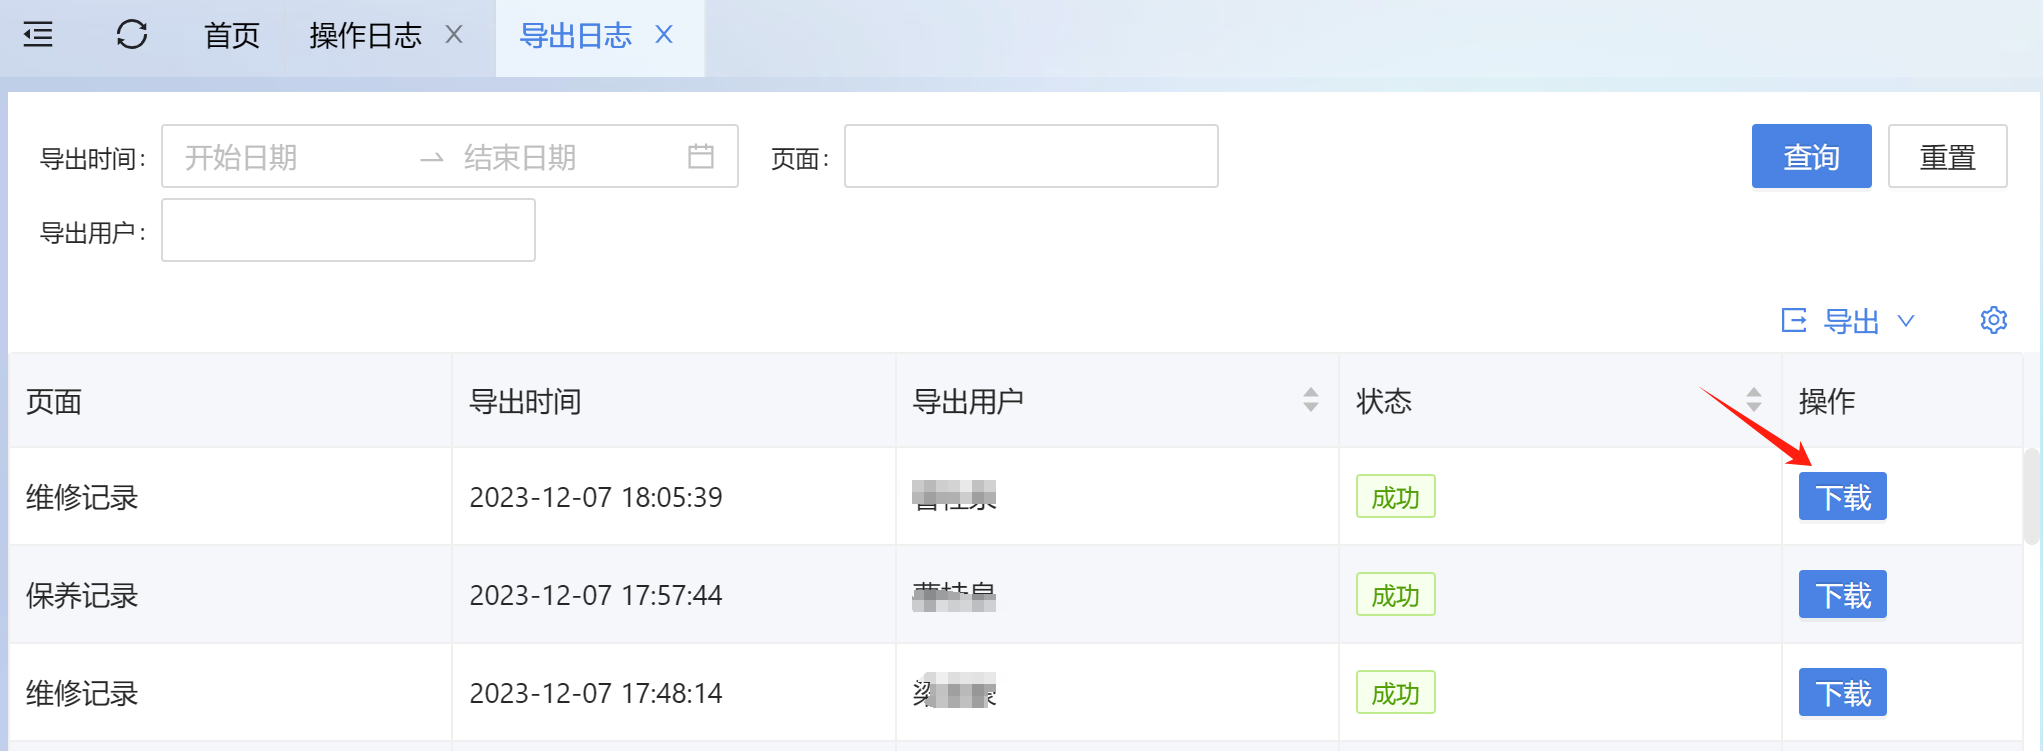Image resolution: width=2043 pixels, height=751 pixels.
Task: Download the 保养记录 export file
Action: click(1842, 595)
